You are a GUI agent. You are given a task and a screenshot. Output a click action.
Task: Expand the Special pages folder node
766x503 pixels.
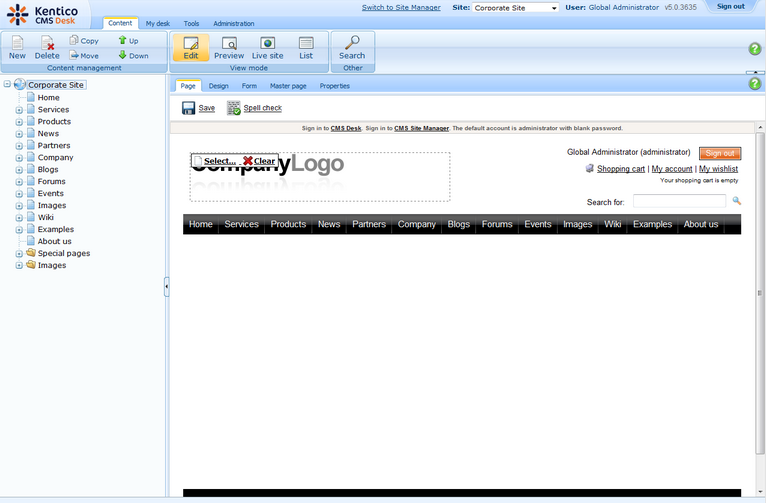click(x=19, y=254)
